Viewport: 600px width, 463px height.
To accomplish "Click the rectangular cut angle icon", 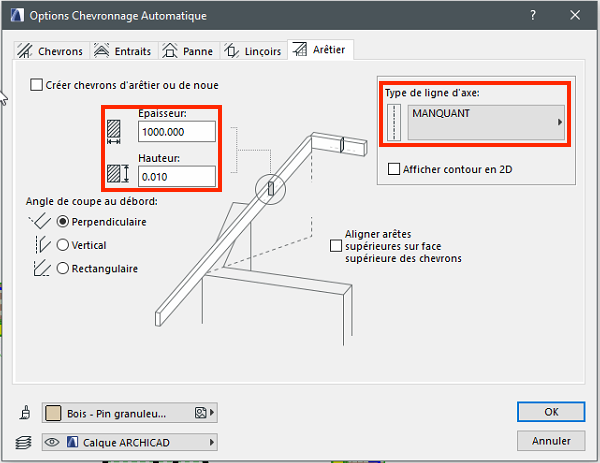I will 42,268.
